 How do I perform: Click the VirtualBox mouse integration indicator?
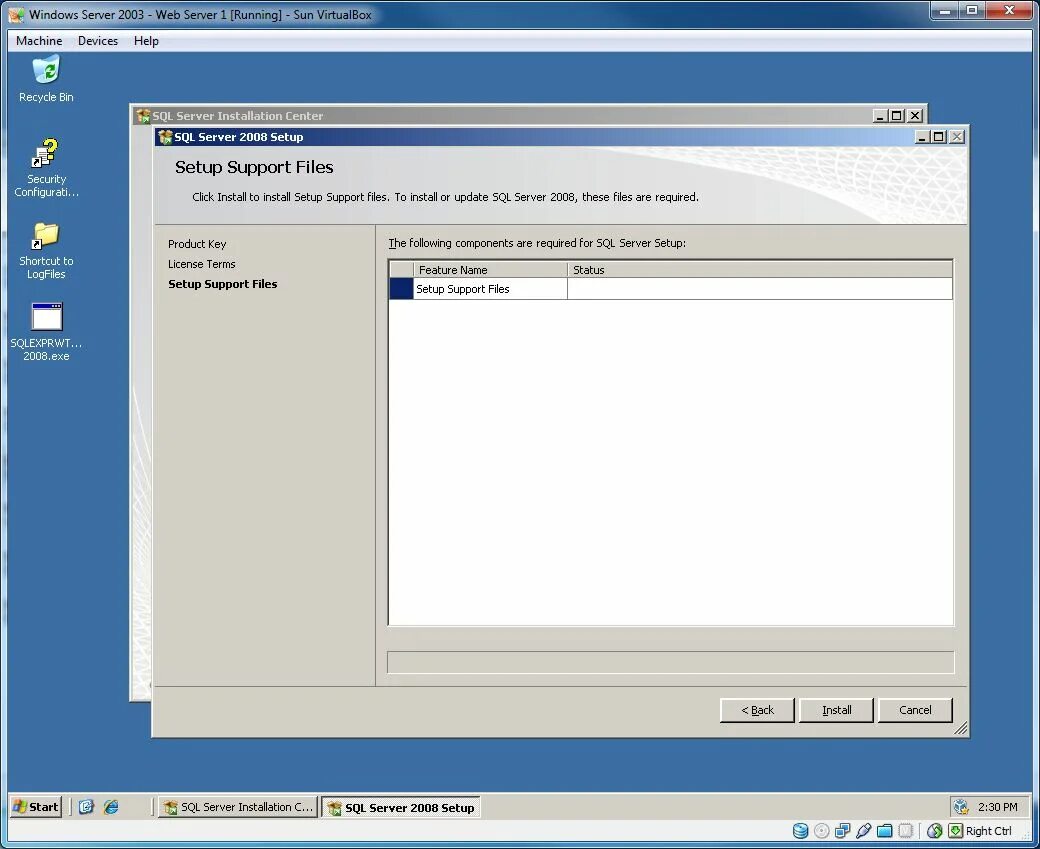pos(935,830)
